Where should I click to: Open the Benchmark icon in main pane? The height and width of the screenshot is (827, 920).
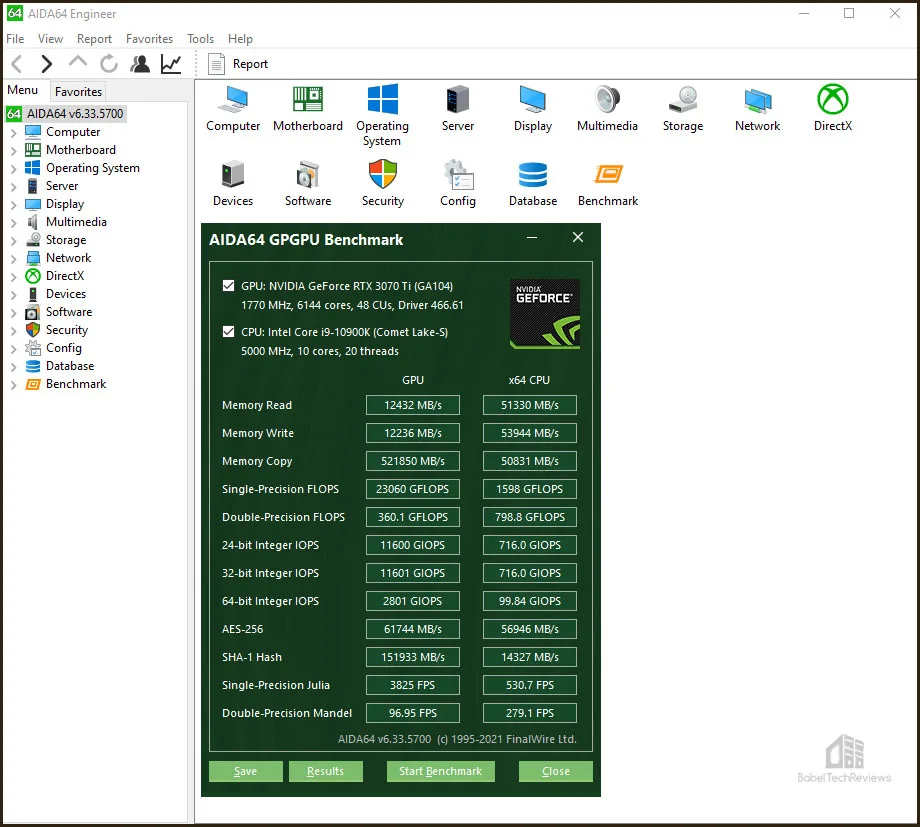pos(608,184)
